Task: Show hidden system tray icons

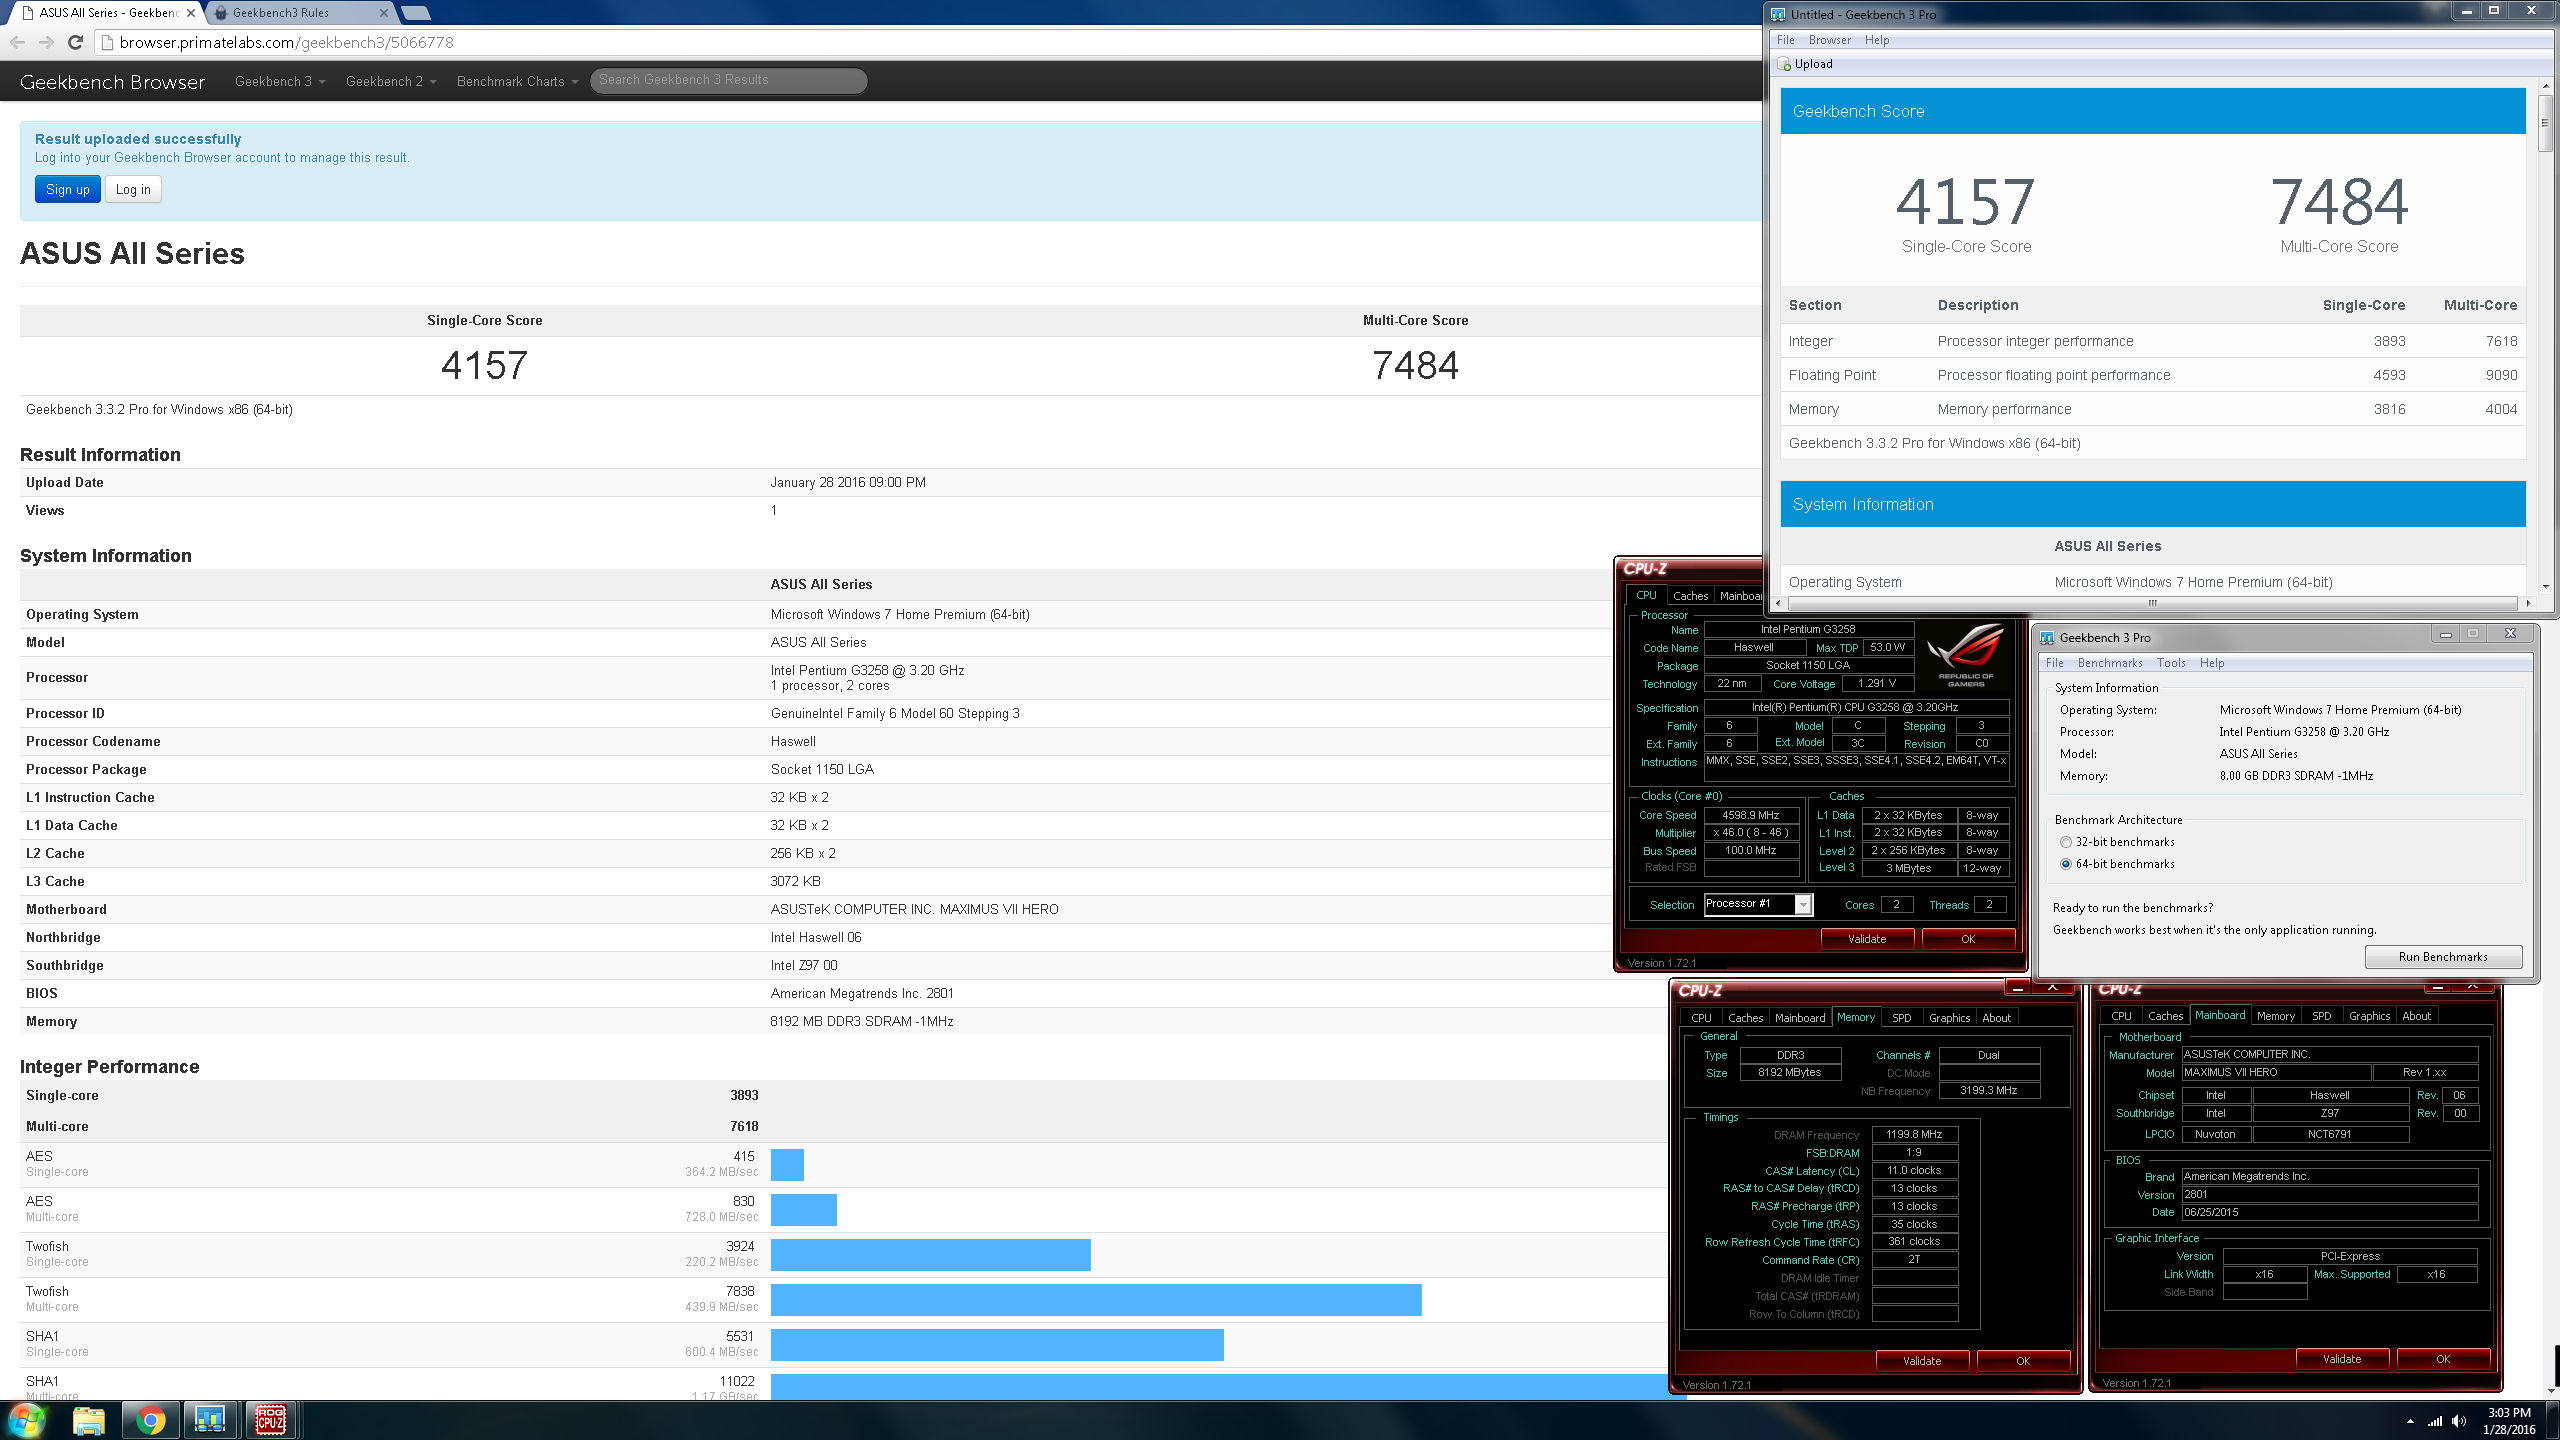Action: click(x=2410, y=1421)
